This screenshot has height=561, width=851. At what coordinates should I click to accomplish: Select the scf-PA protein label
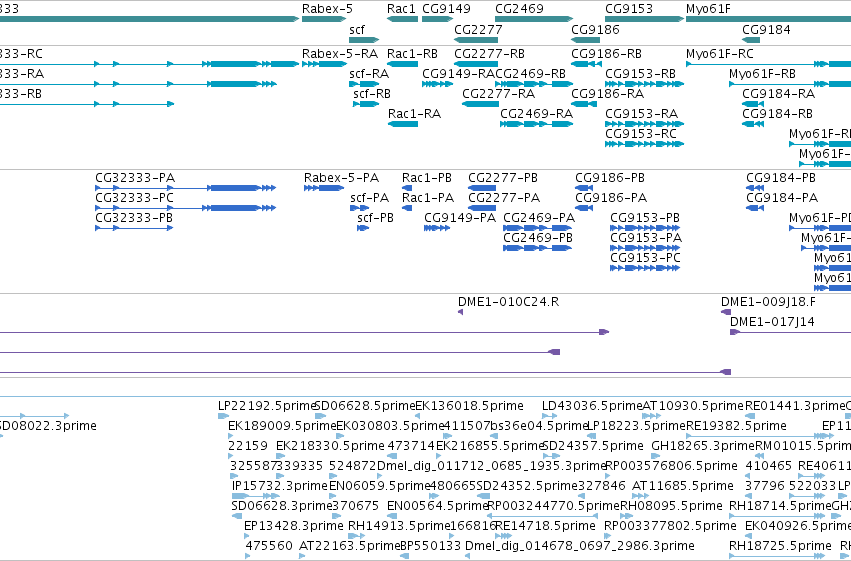370,198
